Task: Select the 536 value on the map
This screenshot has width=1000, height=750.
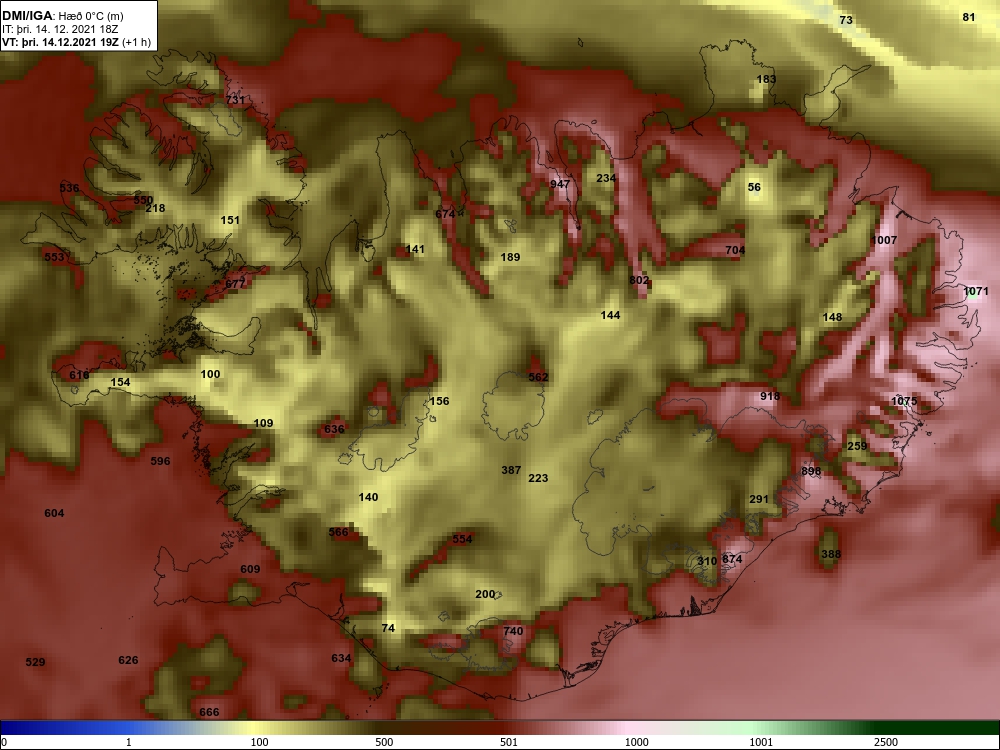Action: (70, 188)
